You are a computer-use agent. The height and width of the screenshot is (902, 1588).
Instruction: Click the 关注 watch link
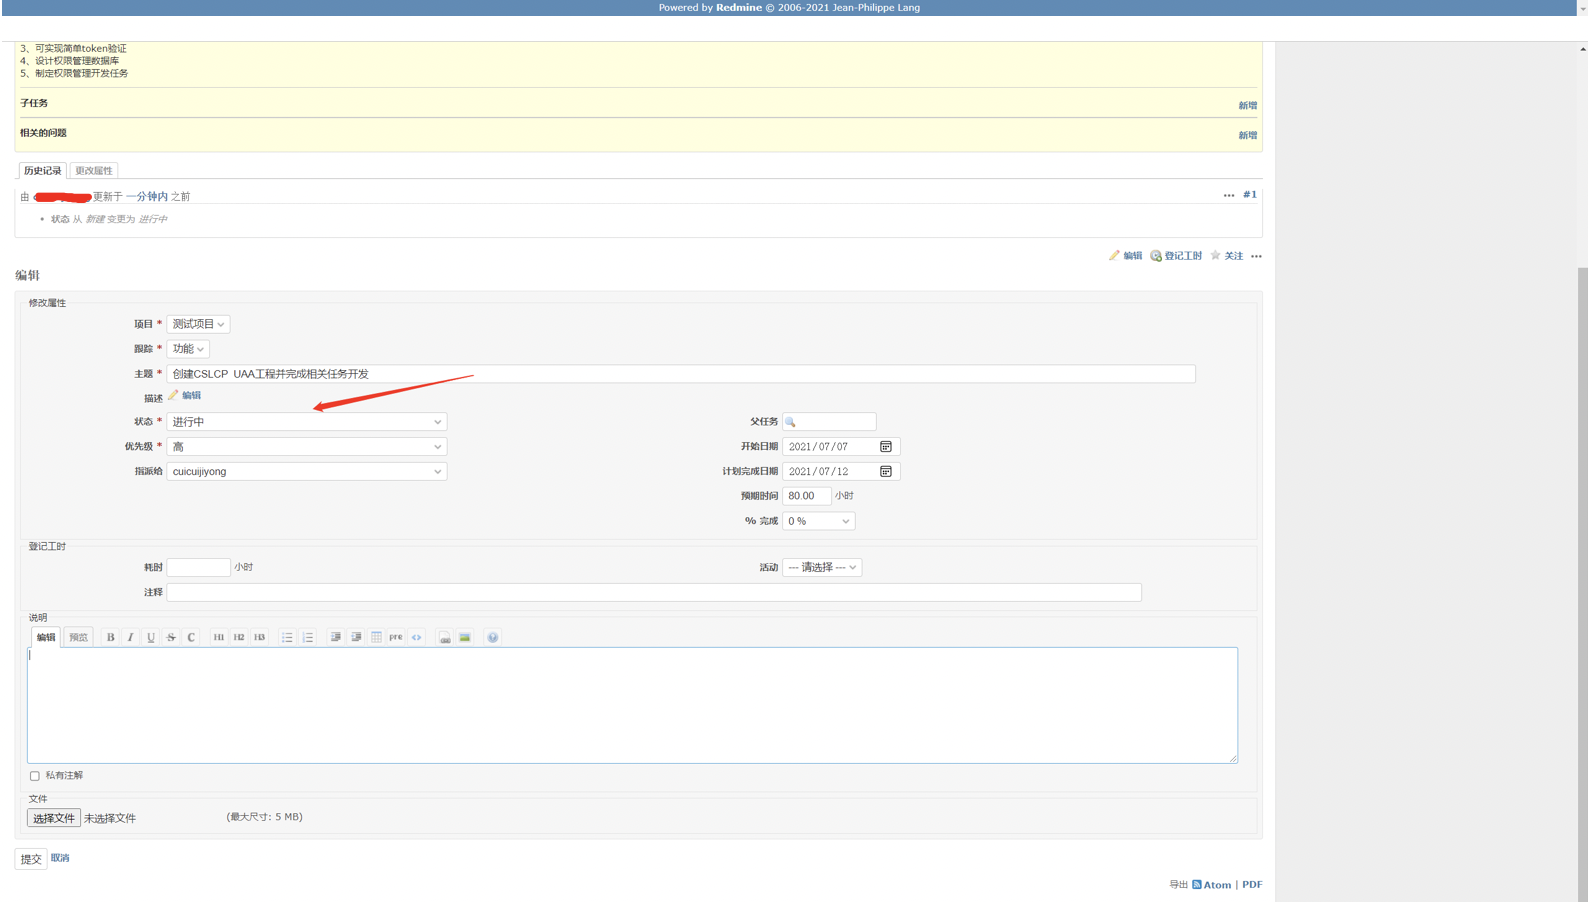point(1227,256)
